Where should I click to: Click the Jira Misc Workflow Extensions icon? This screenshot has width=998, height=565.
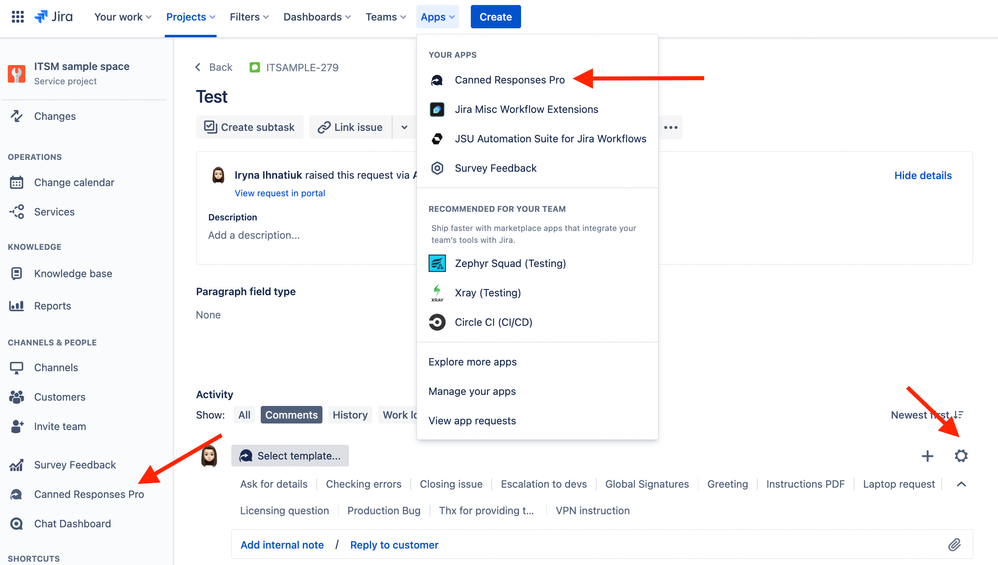437,109
